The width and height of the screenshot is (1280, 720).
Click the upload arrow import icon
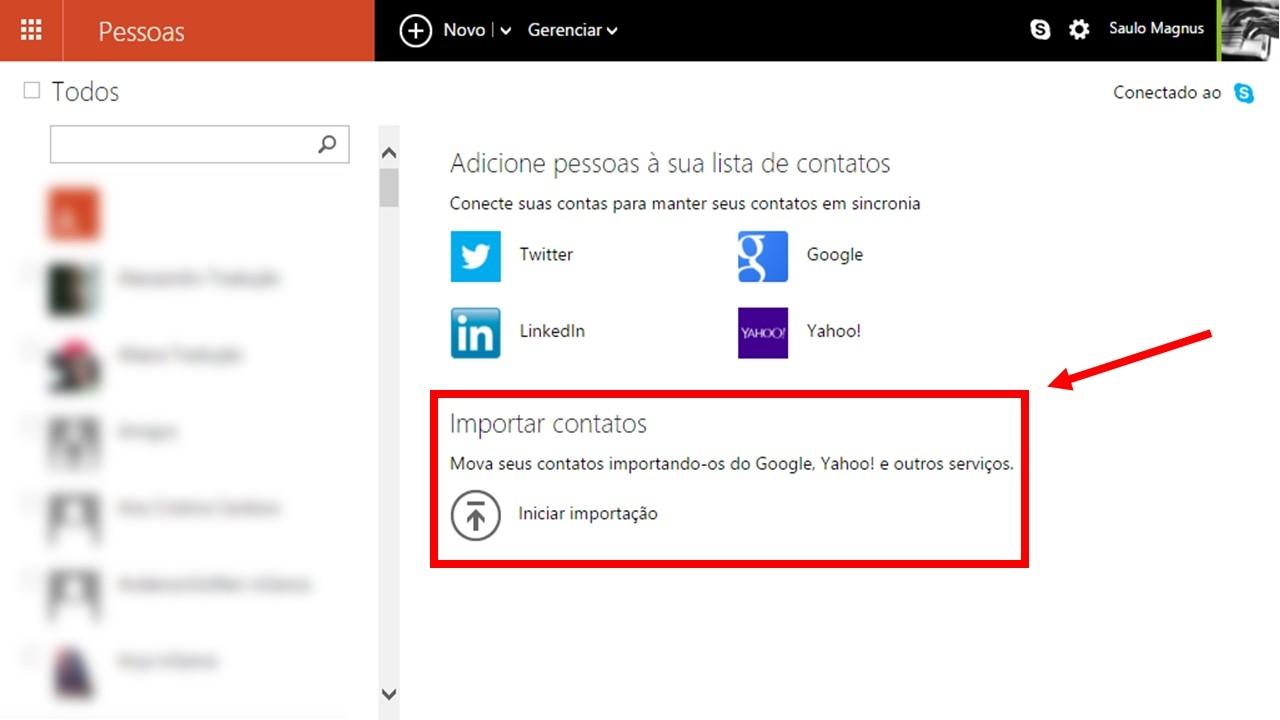pyautogui.click(x=475, y=515)
